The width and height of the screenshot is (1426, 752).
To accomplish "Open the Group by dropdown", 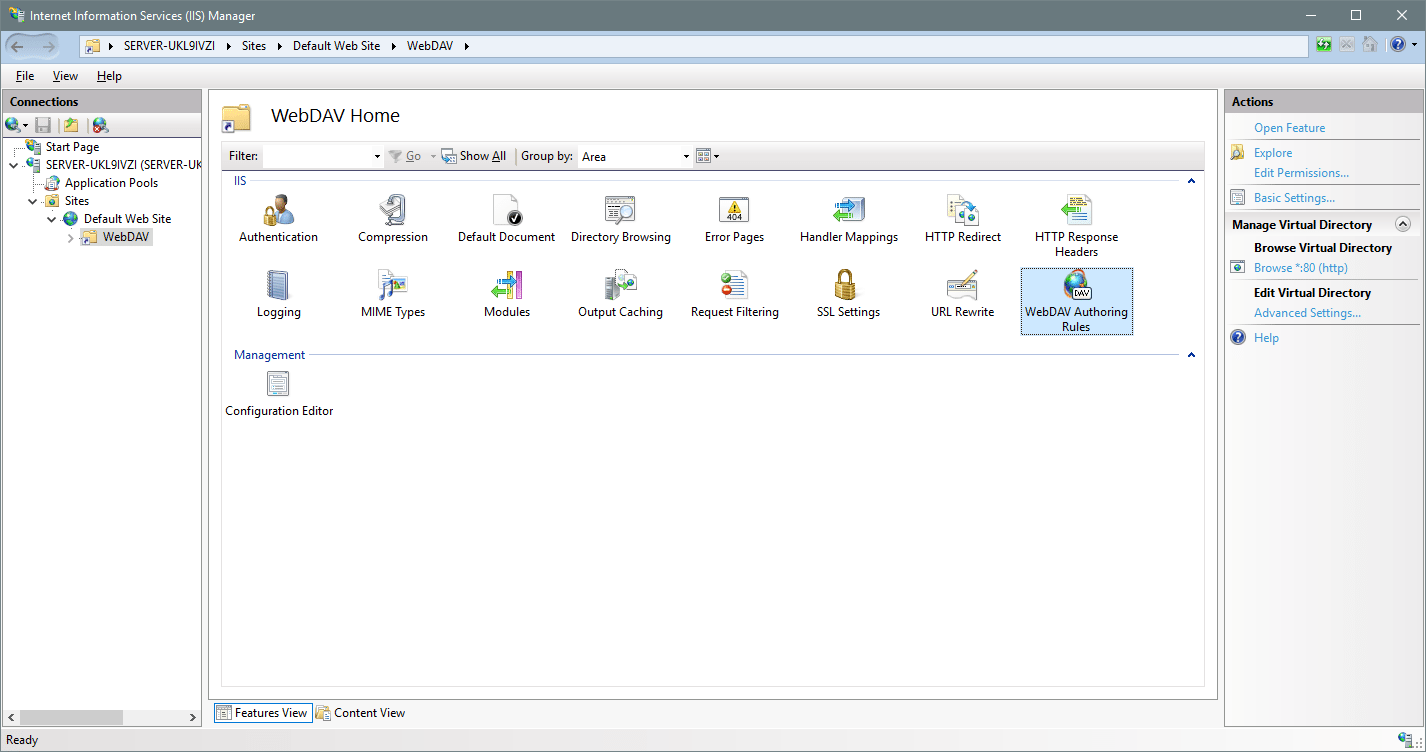I will (686, 157).
